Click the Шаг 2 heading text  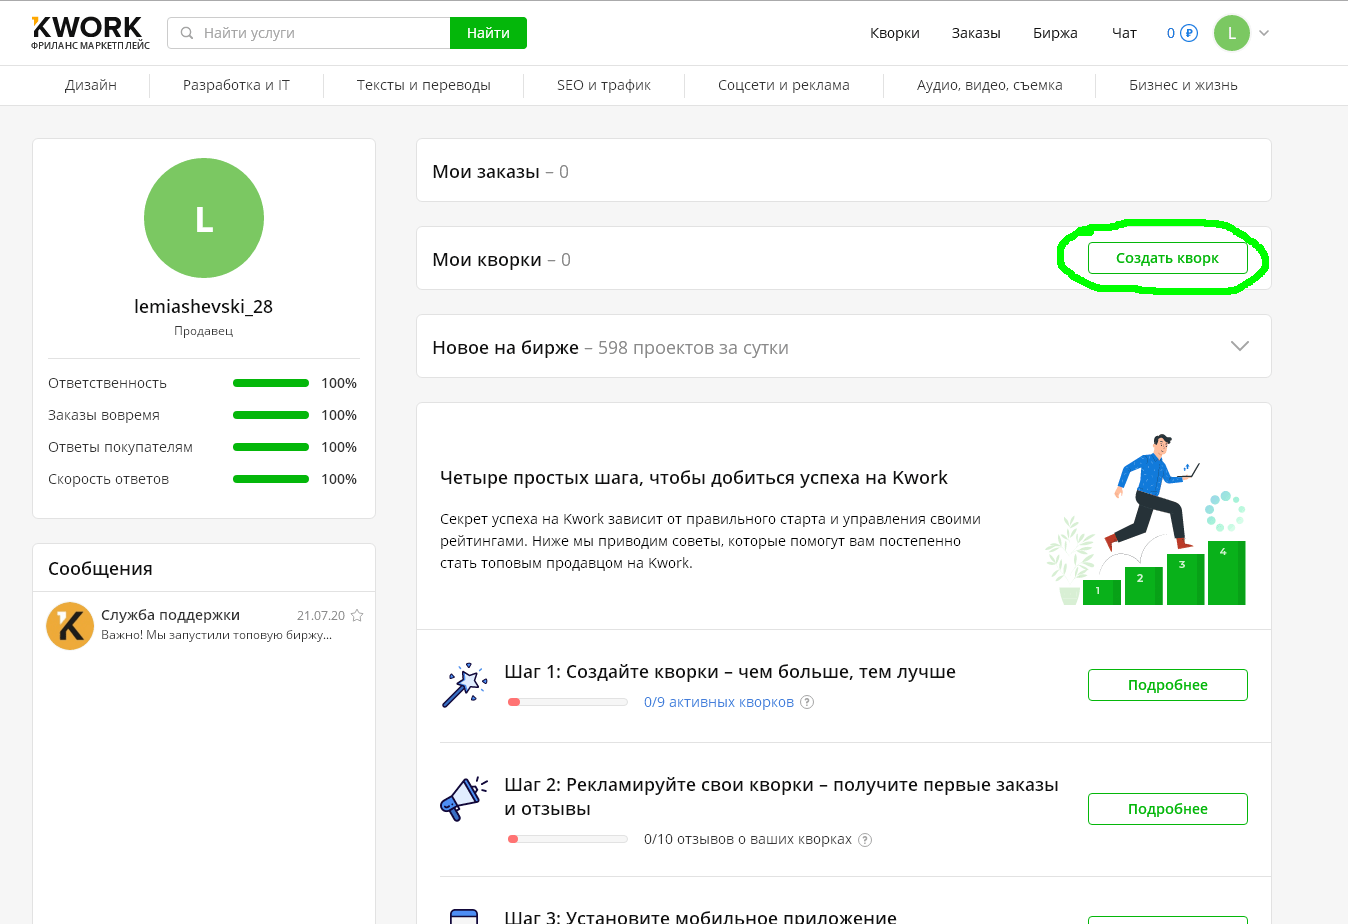[781, 797]
